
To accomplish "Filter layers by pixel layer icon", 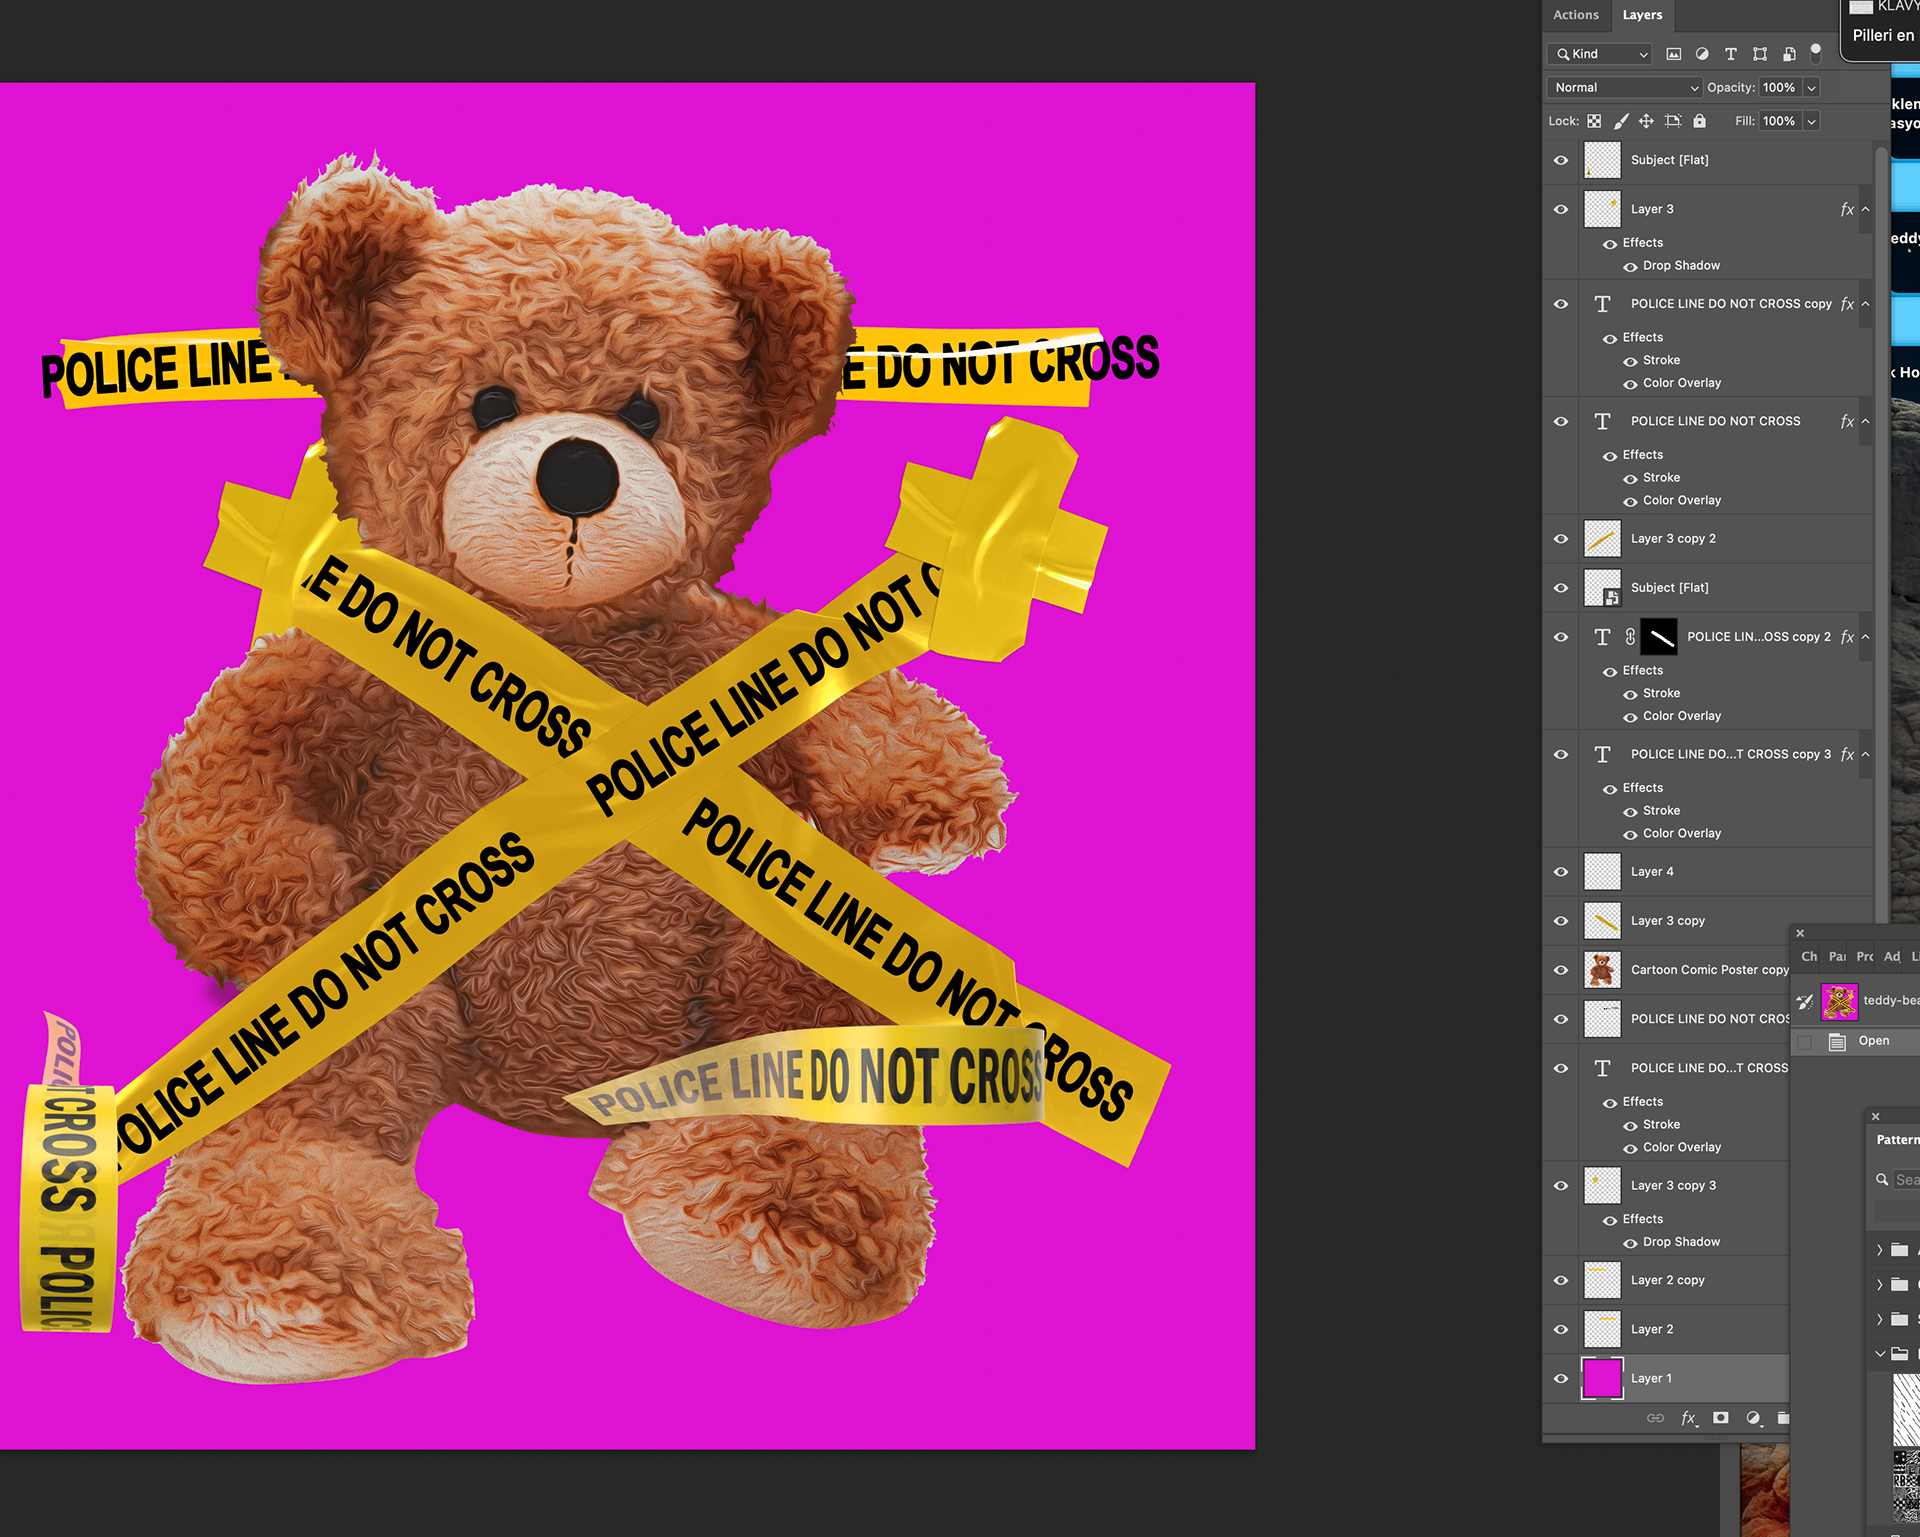I will (1673, 54).
